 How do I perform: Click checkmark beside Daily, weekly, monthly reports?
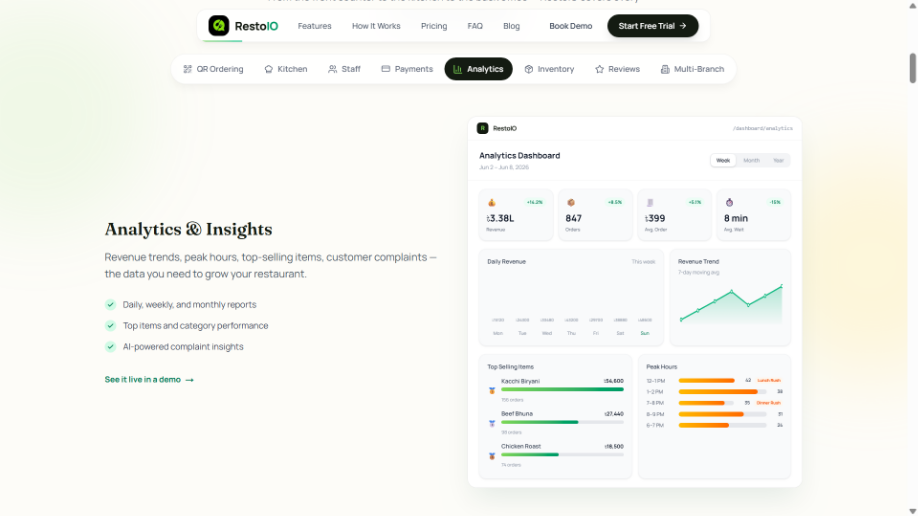[110, 305]
